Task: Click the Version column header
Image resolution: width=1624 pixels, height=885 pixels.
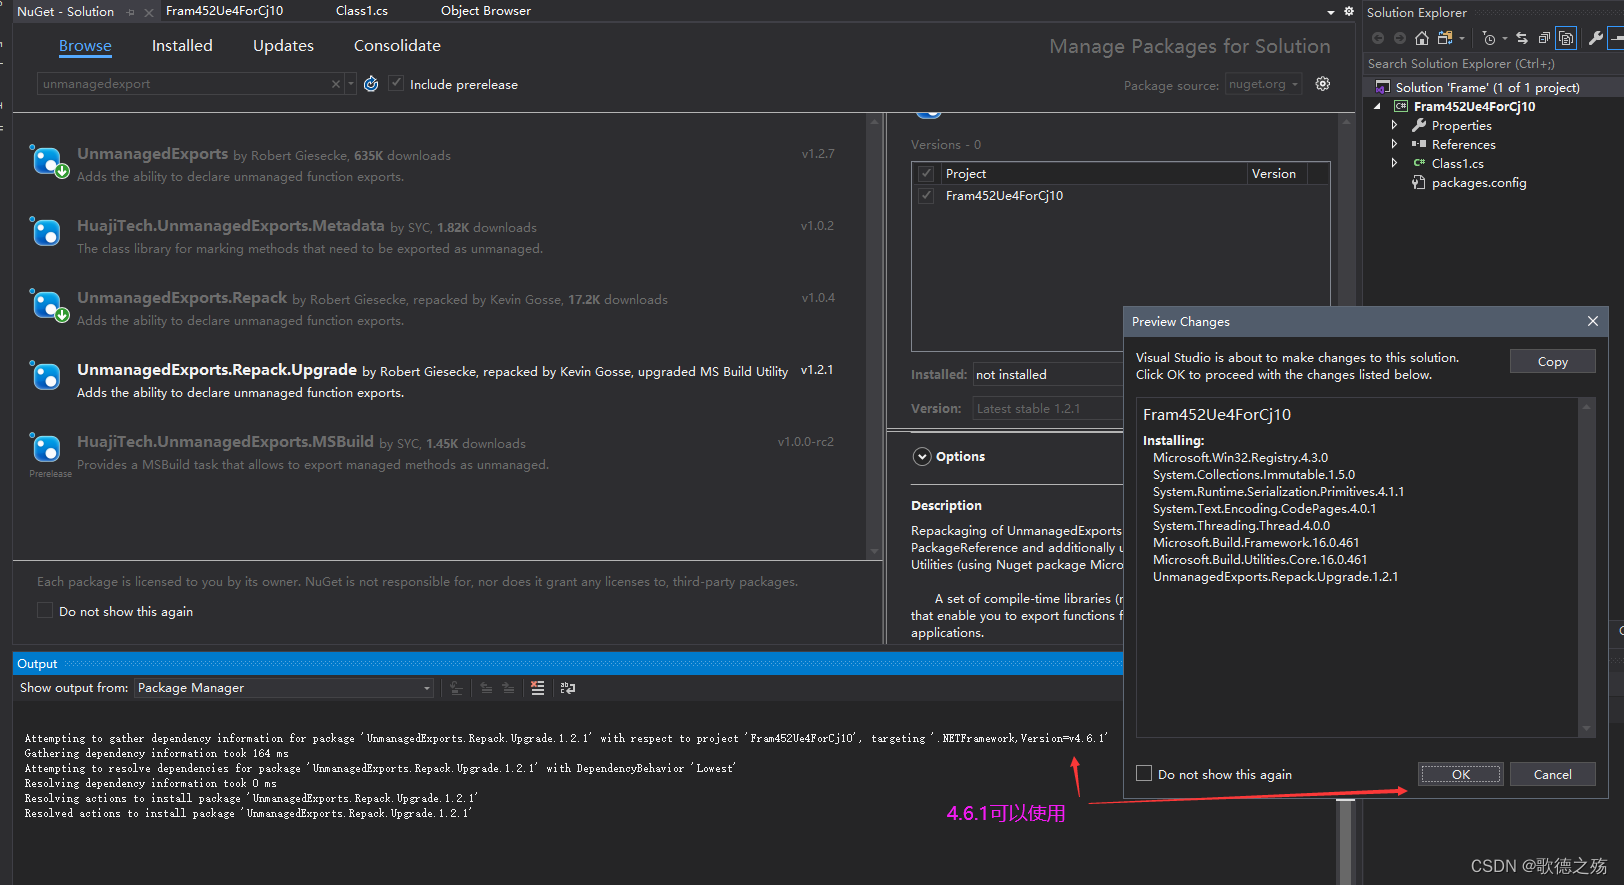Action: 1277,173
